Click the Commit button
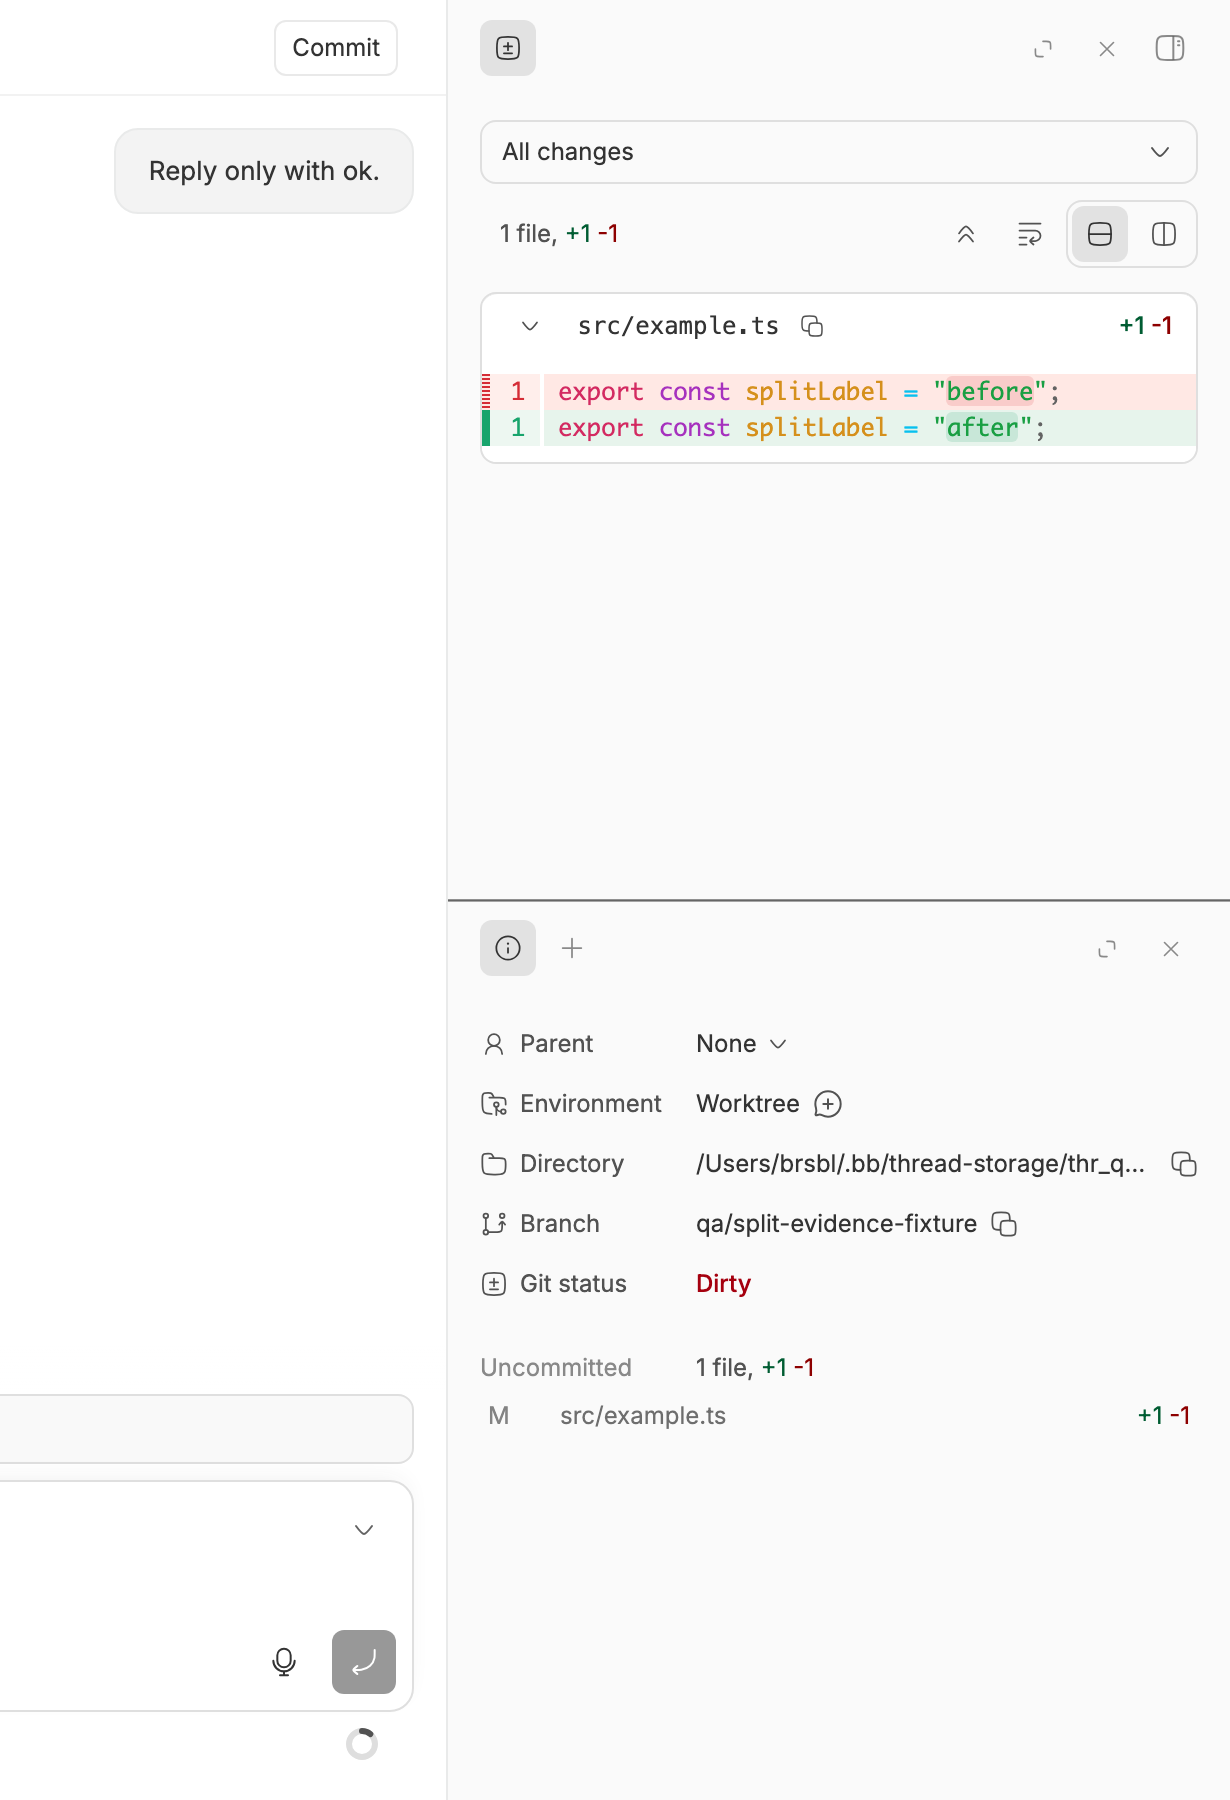 [x=336, y=48]
